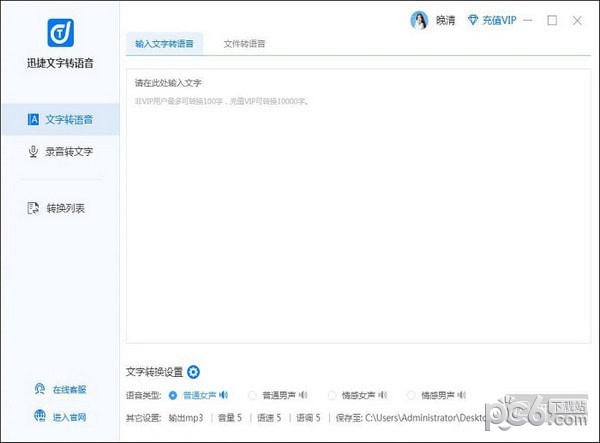
Task: Click the 输出mp3 output format setting
Action: pyautogui.click(x=186, y=418)
